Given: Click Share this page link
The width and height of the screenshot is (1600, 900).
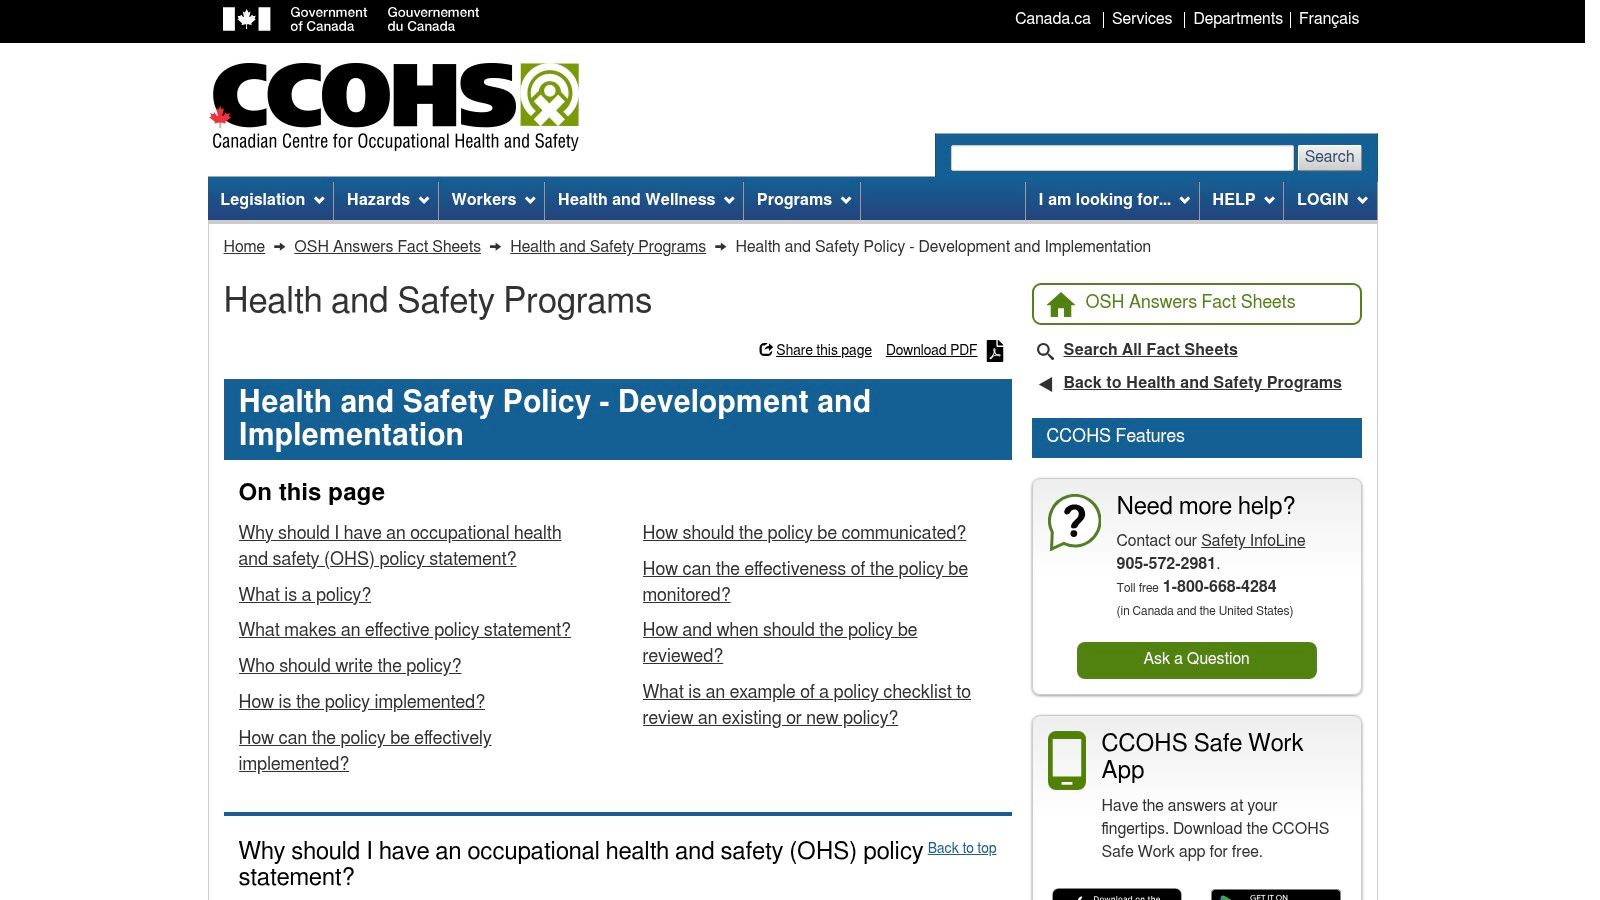Looking at the screenshot, I should pos(823,350).
